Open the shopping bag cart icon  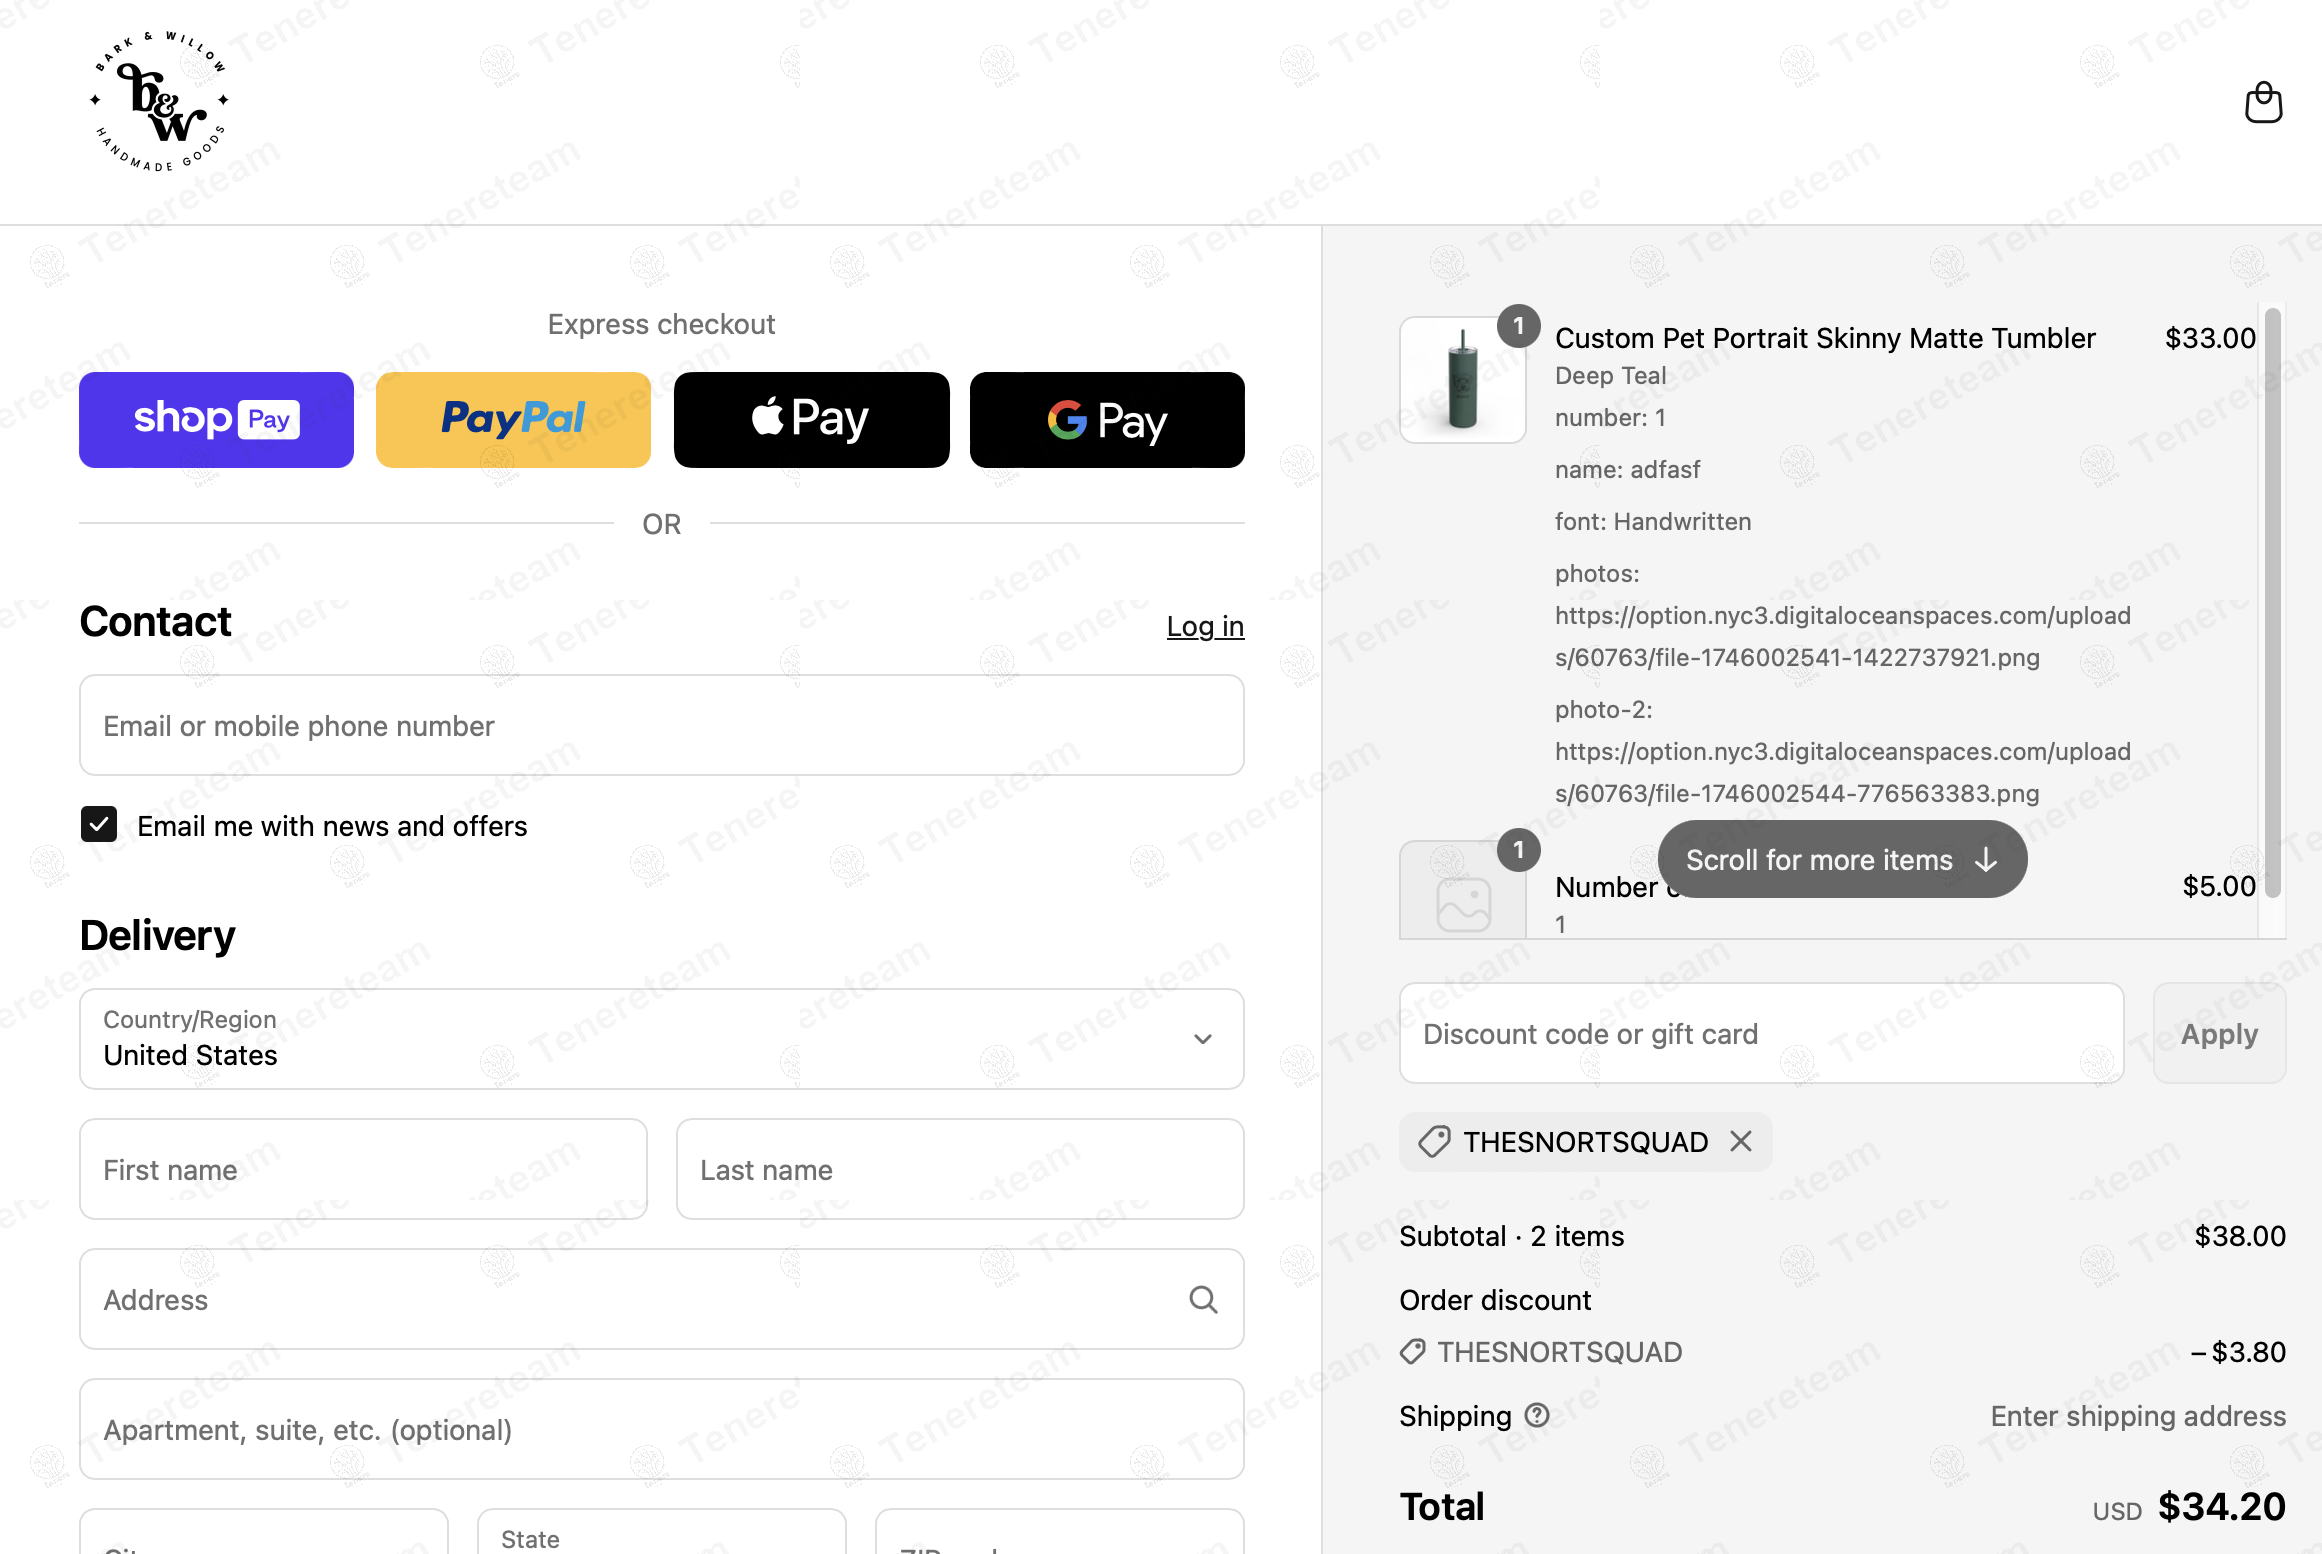pyautogui.click(x=2263, y=103)
